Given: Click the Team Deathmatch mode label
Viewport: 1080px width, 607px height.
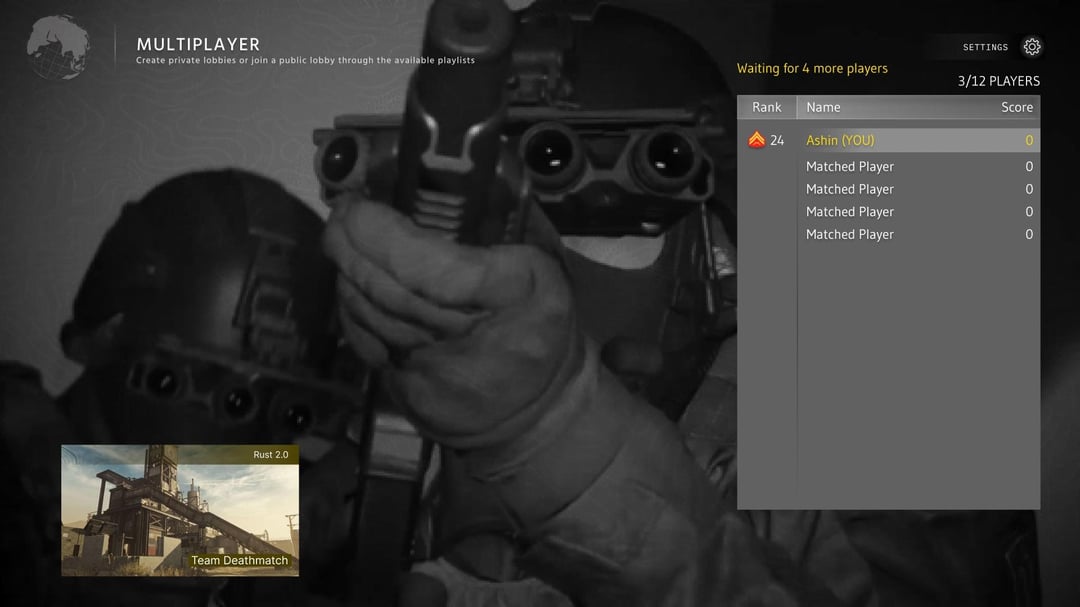Looking at the screenshot, I should 239,561.
